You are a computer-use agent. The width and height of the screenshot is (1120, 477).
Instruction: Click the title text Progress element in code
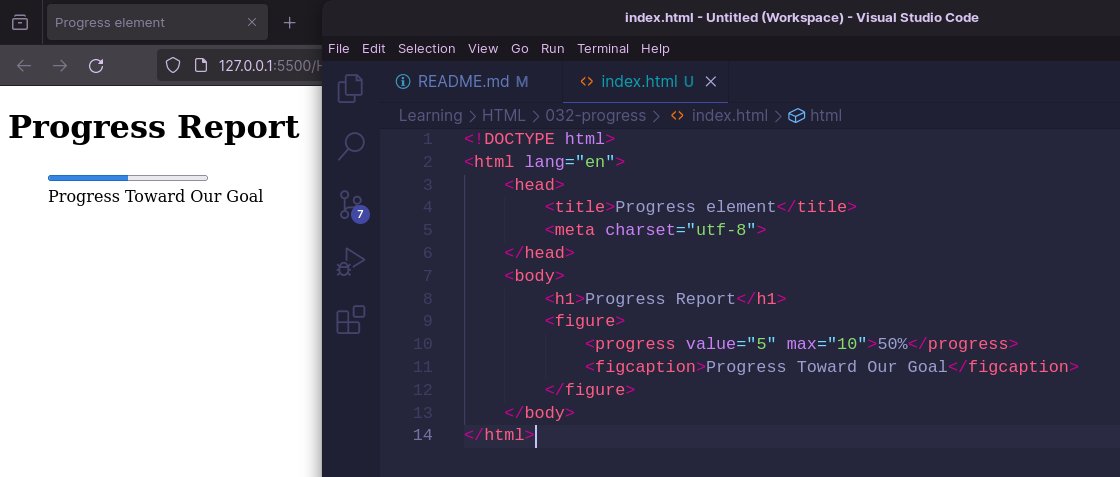tap(696, 207)
